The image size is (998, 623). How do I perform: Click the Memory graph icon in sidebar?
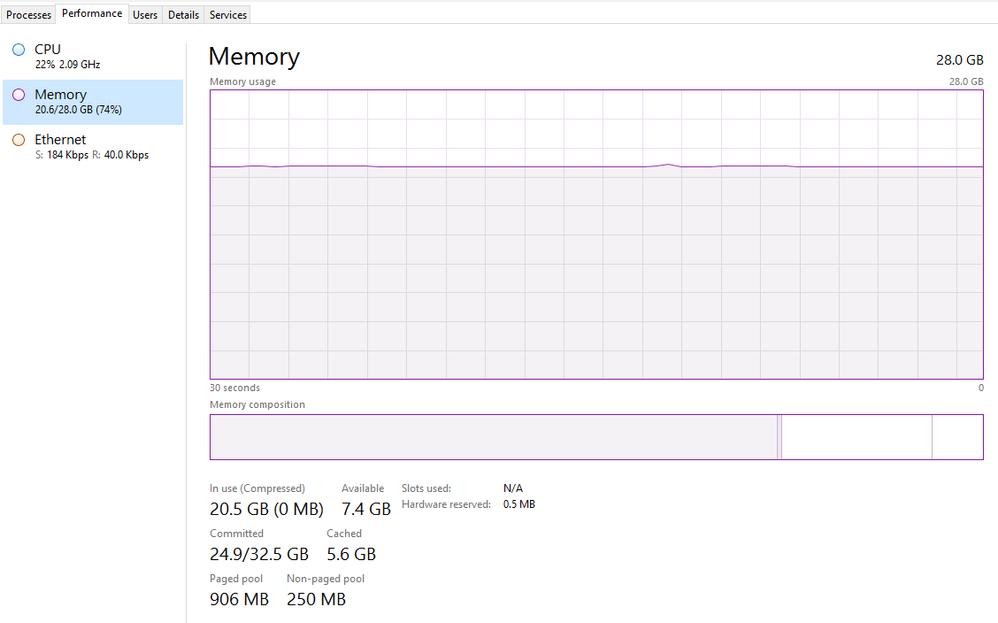click(18, 94)
